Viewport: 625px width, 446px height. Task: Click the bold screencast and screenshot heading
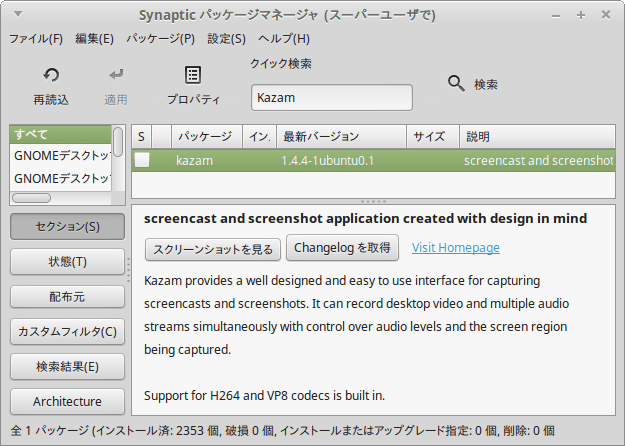pyautogui.click(x=365, y=218)
